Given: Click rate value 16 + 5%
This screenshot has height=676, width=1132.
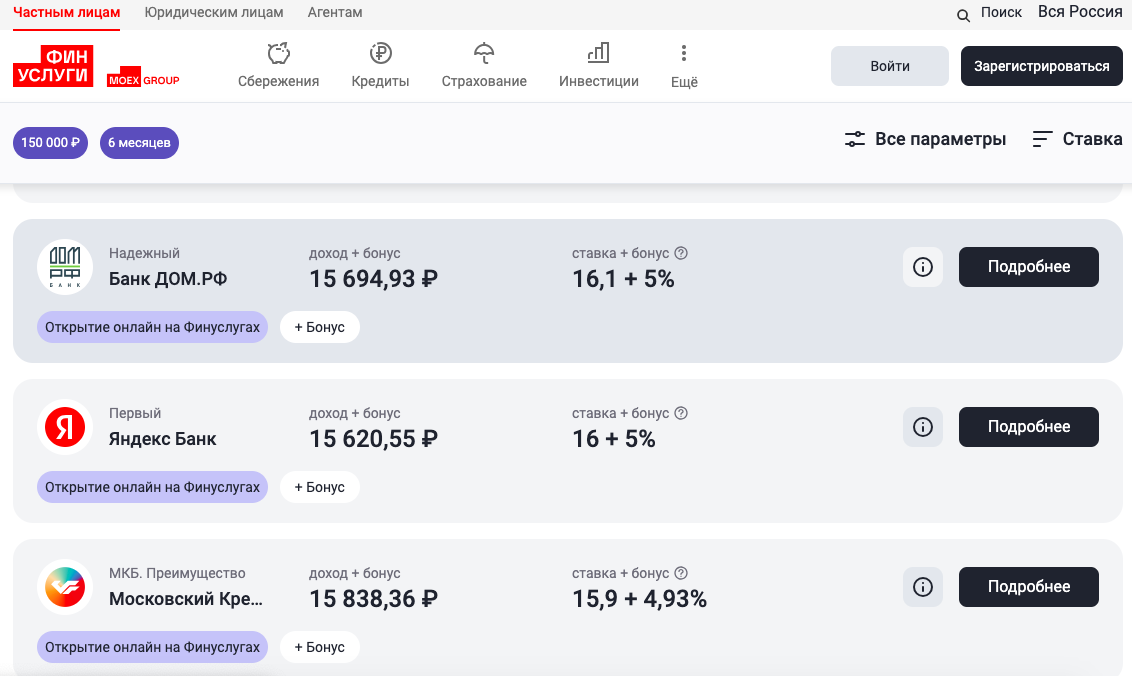Looking at the screenshot, I should point(614,439).
